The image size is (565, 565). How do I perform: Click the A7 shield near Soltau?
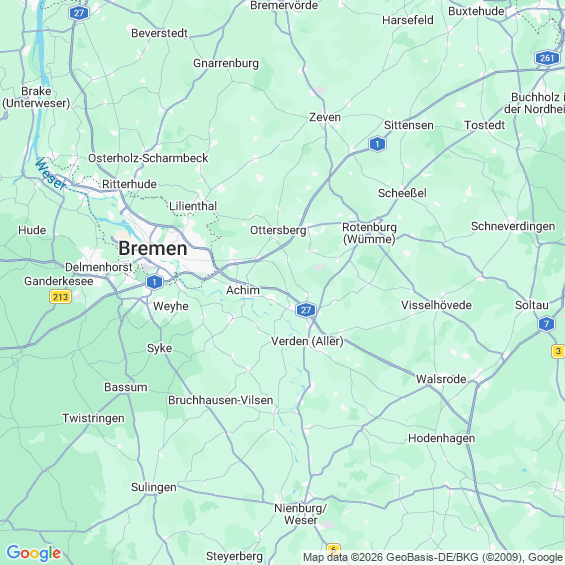tap(546, 324)
